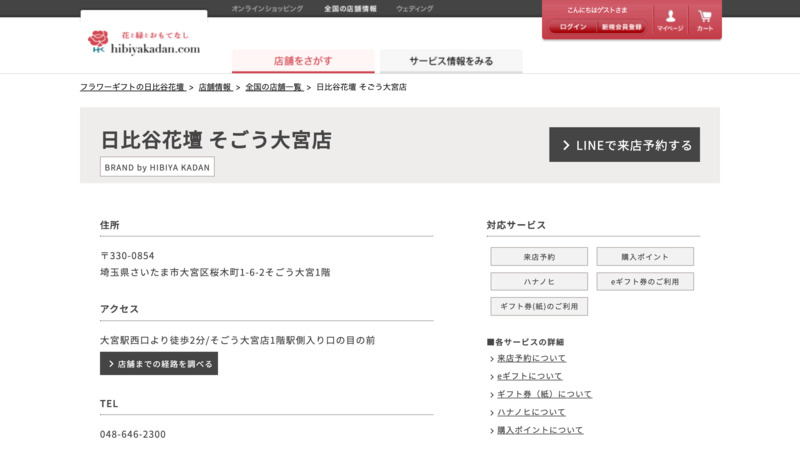800x451 pixels.
Task: Select the eギフト券のご利用 service button
Action: [645, 282]
